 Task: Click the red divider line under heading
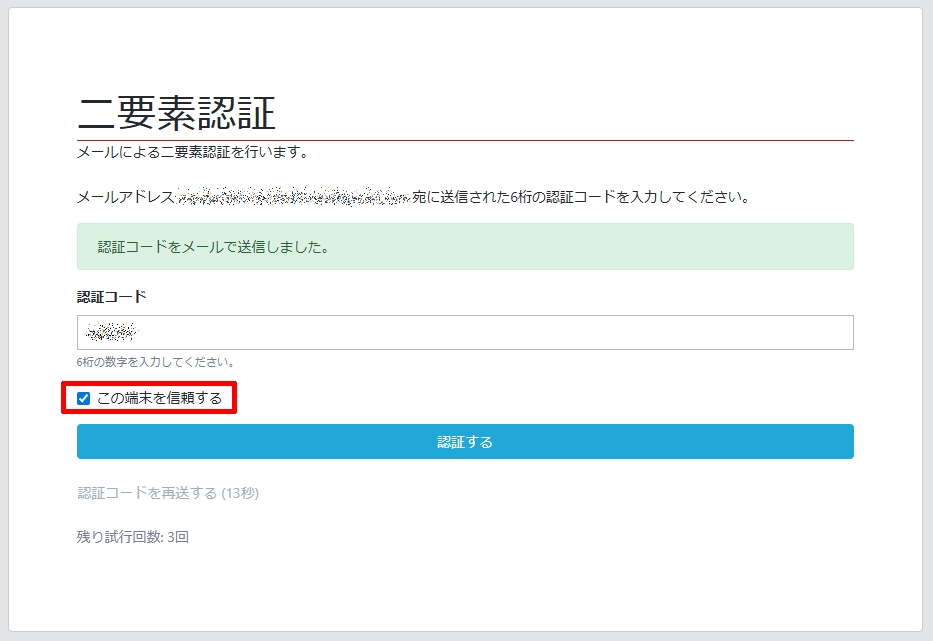[x=465, y=141]
